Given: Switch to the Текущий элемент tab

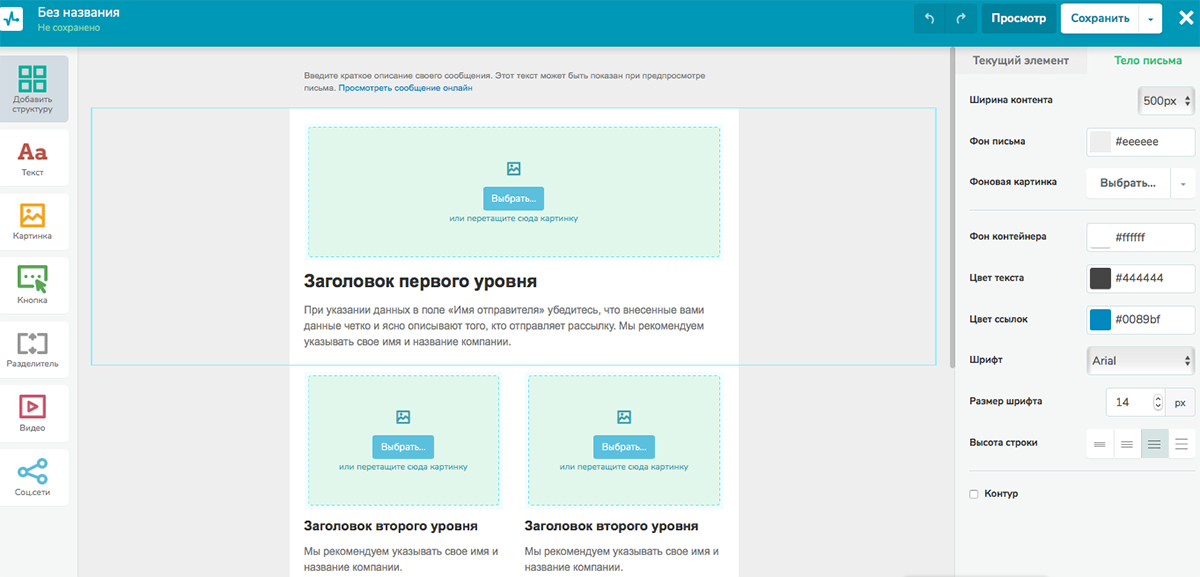Looking at the screenshot, I should [x=1023, y=60].
